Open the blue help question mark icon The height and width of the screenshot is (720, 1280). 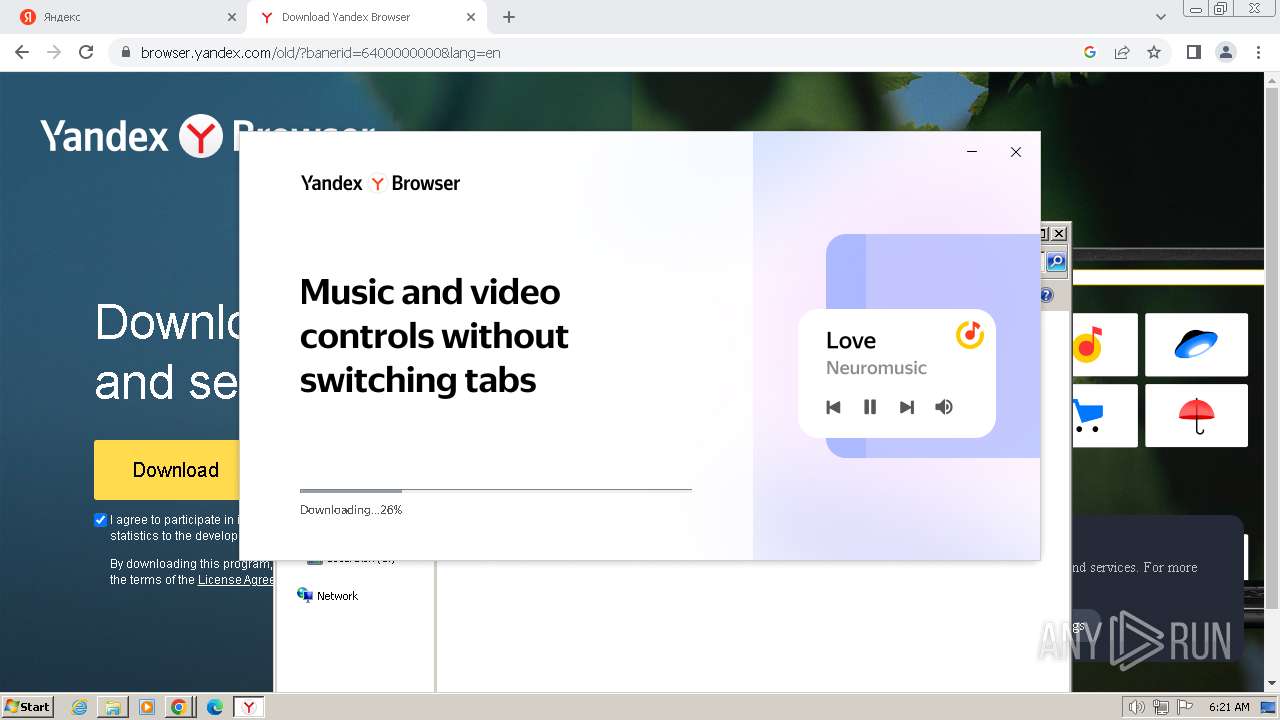click(1047, 296)
